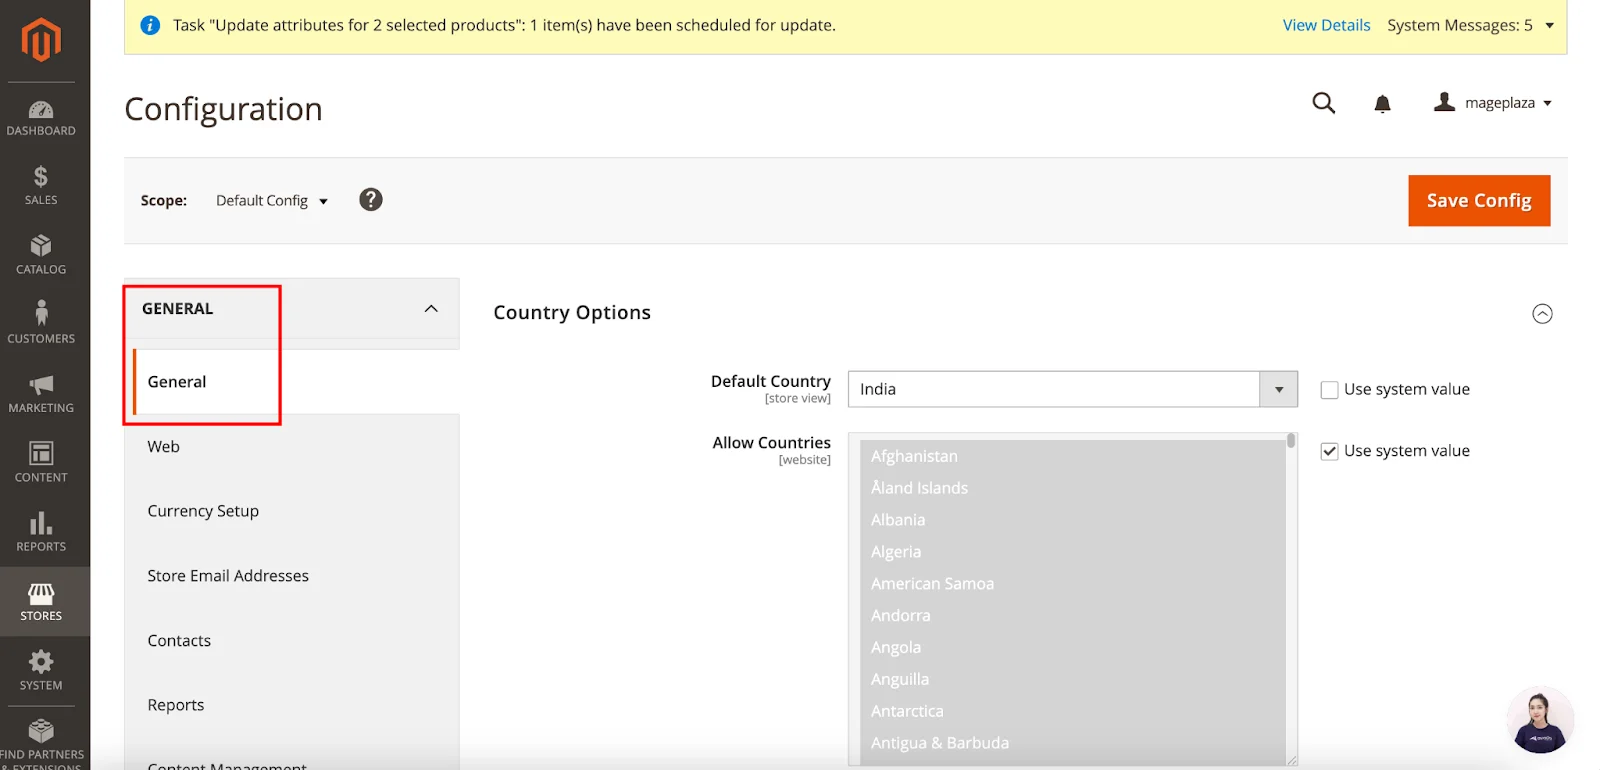Viewport: 1600px width, 770px height.
Task: Select Antigua & Barbuda in the list
Action: (1072, 744)
